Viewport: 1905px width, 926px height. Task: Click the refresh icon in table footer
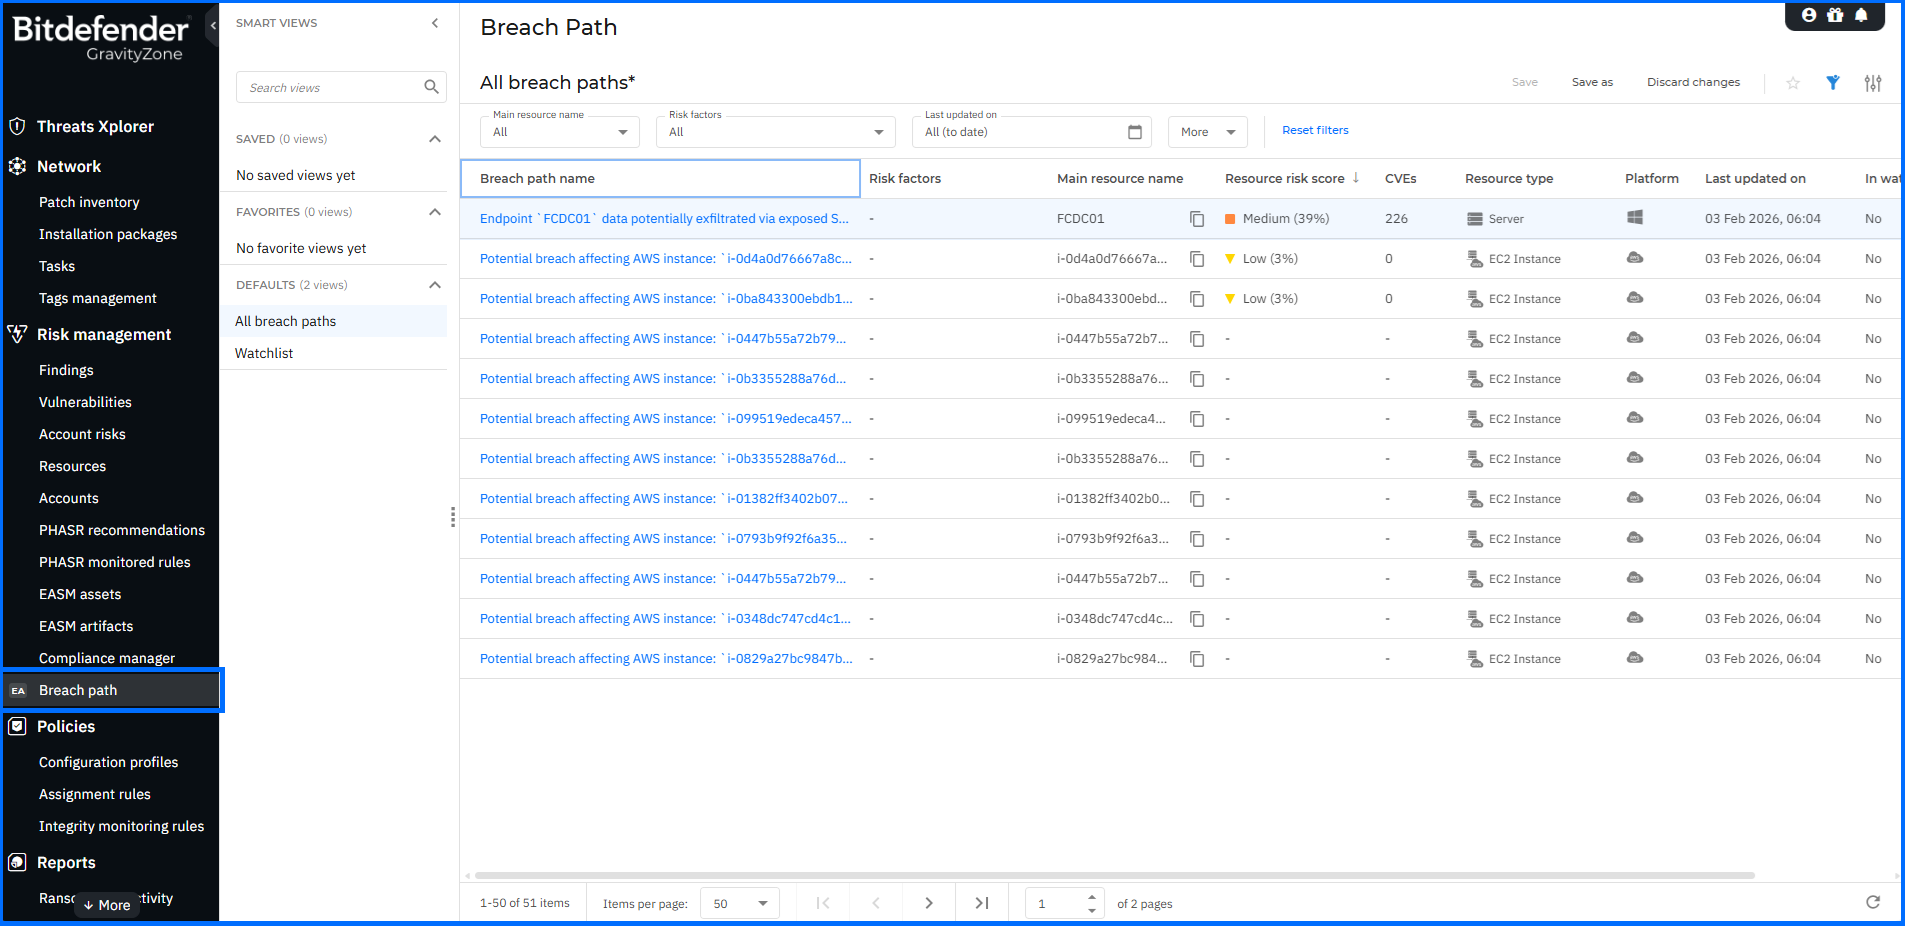pos(1873,902)
